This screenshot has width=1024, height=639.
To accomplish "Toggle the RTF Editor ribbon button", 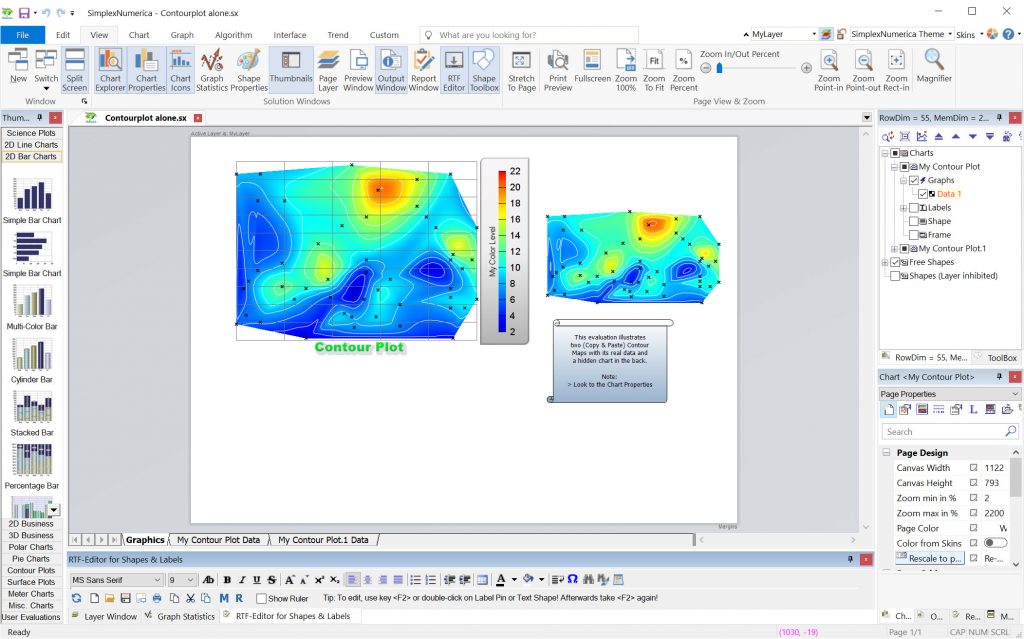I will click(x=454, y=70).
